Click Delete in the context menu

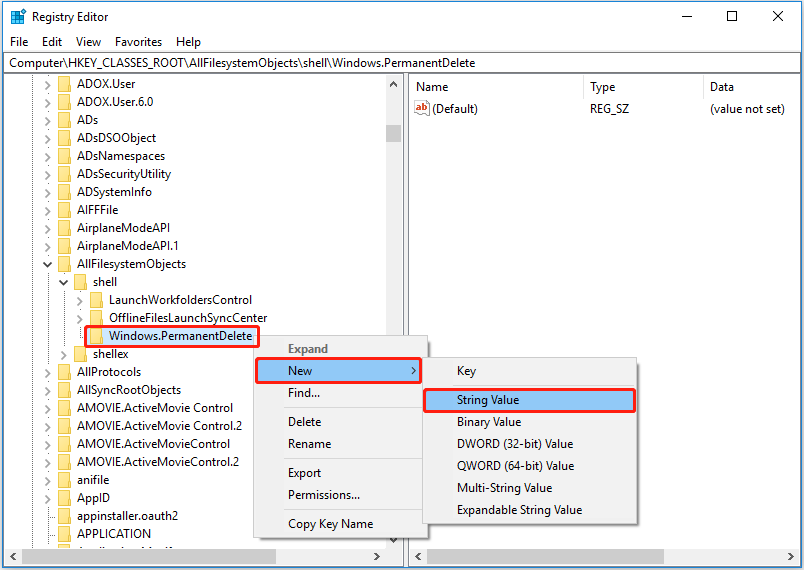click(x=340, y=422)
